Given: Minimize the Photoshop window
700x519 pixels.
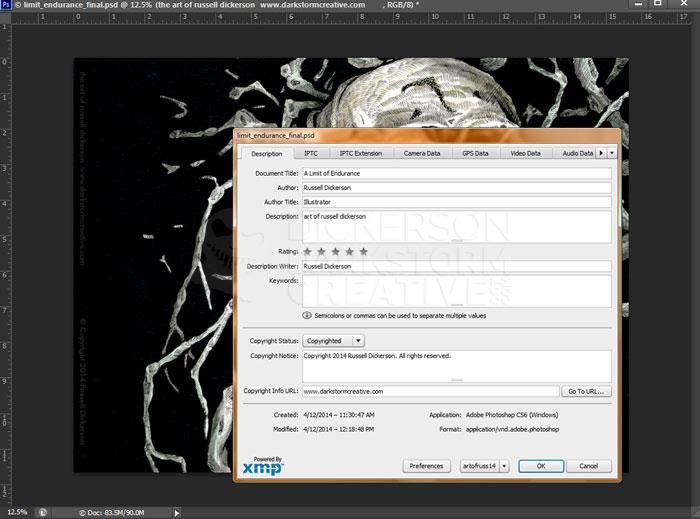Looking at the screenshot, I should pyautogui.click(x=638, y=4).
